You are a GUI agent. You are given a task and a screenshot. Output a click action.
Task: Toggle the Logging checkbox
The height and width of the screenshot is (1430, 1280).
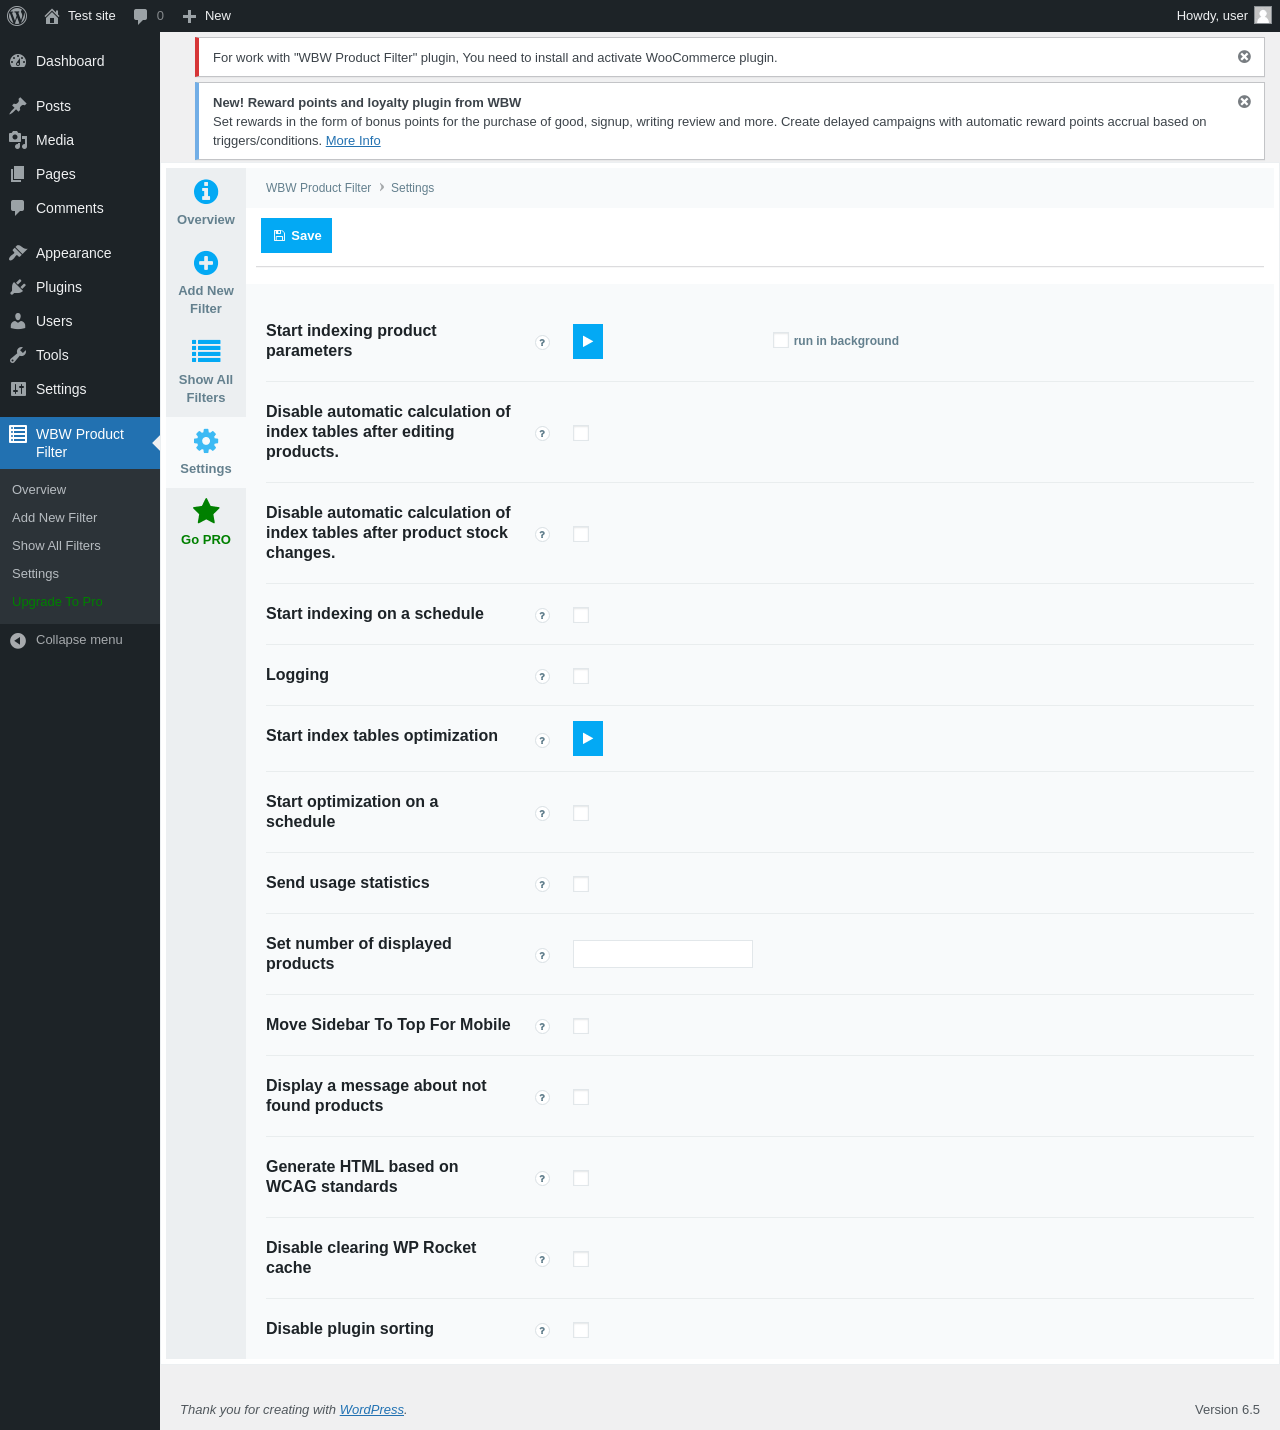tap(581, 676)
